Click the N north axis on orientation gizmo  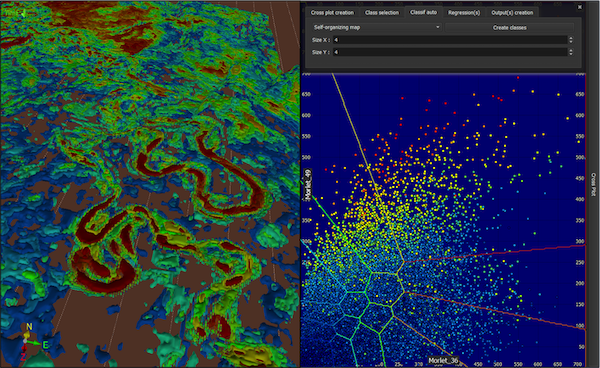[29, 327]
